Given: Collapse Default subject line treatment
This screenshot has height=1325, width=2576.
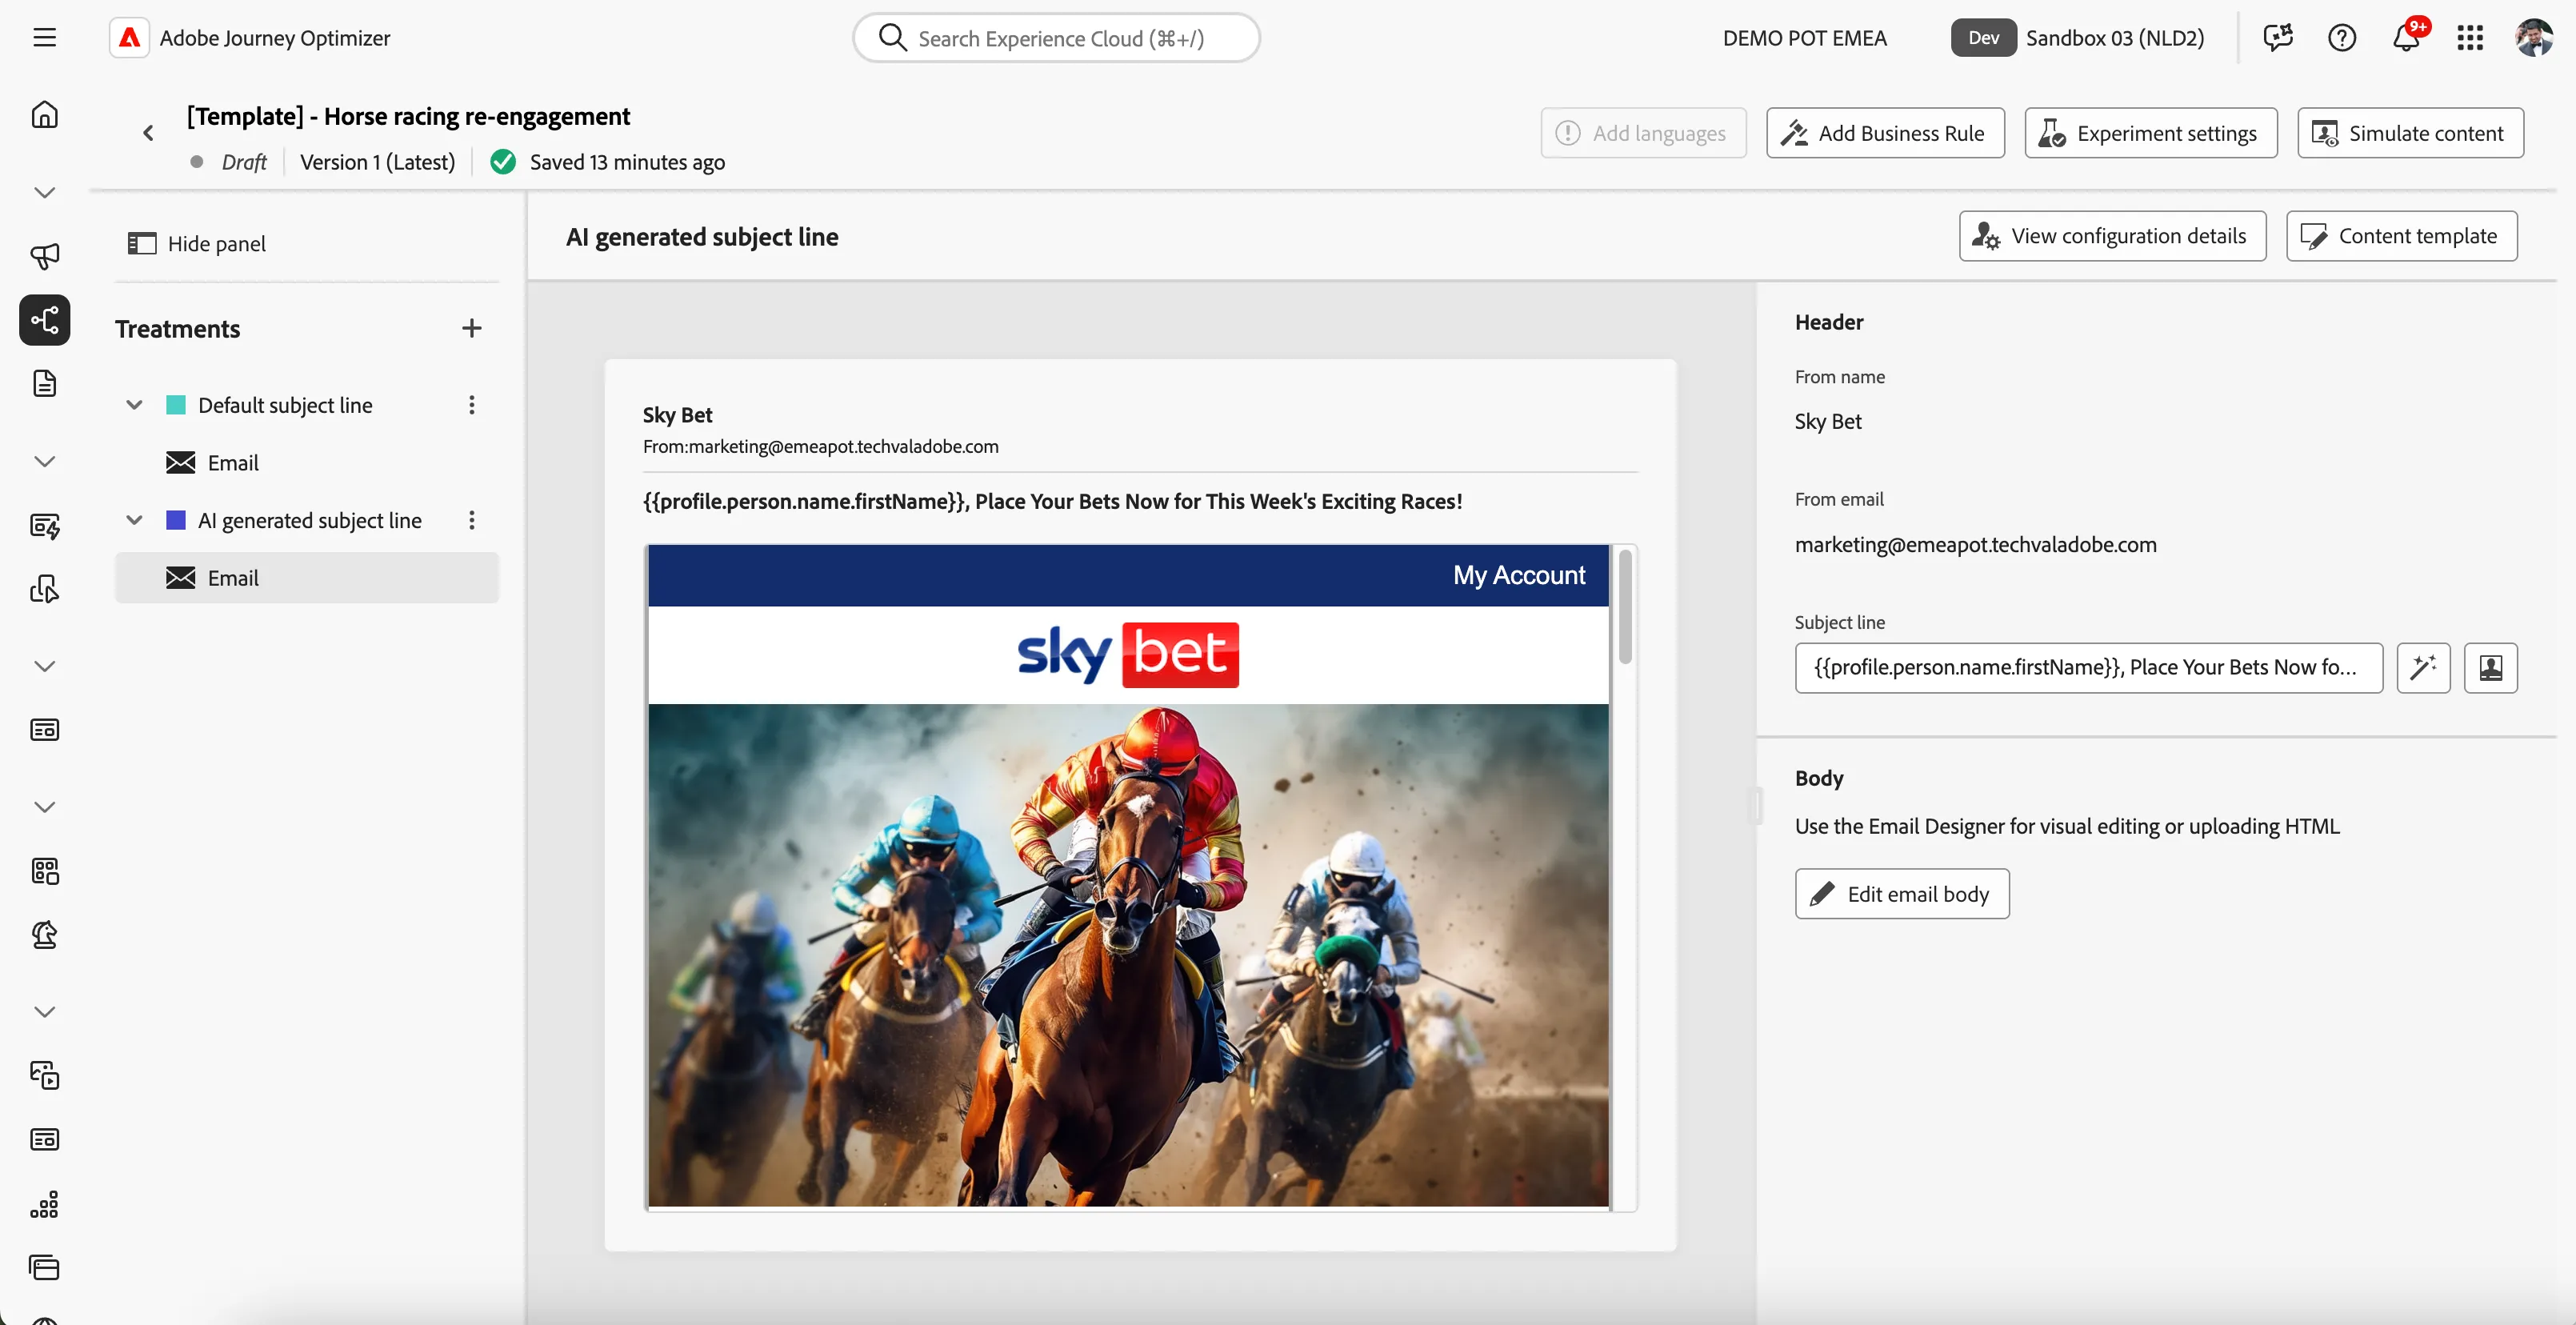Looking at the screenshot, I should pos(134,405).
